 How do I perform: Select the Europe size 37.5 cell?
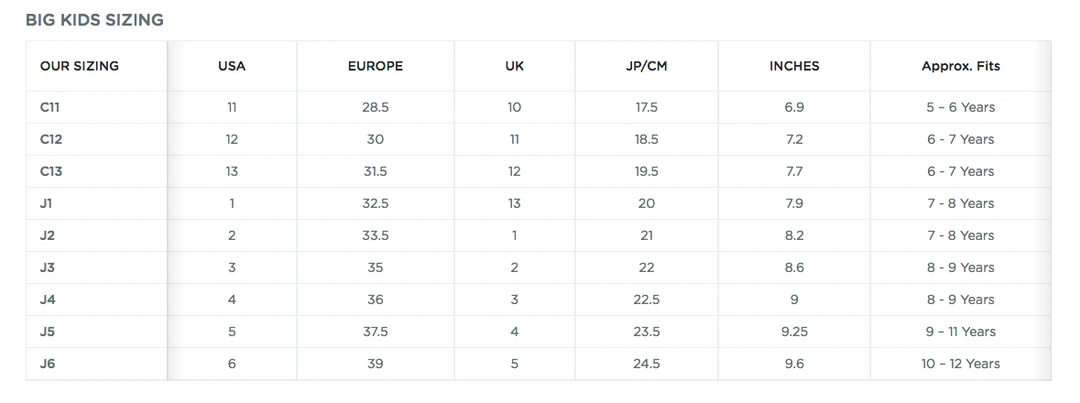point(375,331)
